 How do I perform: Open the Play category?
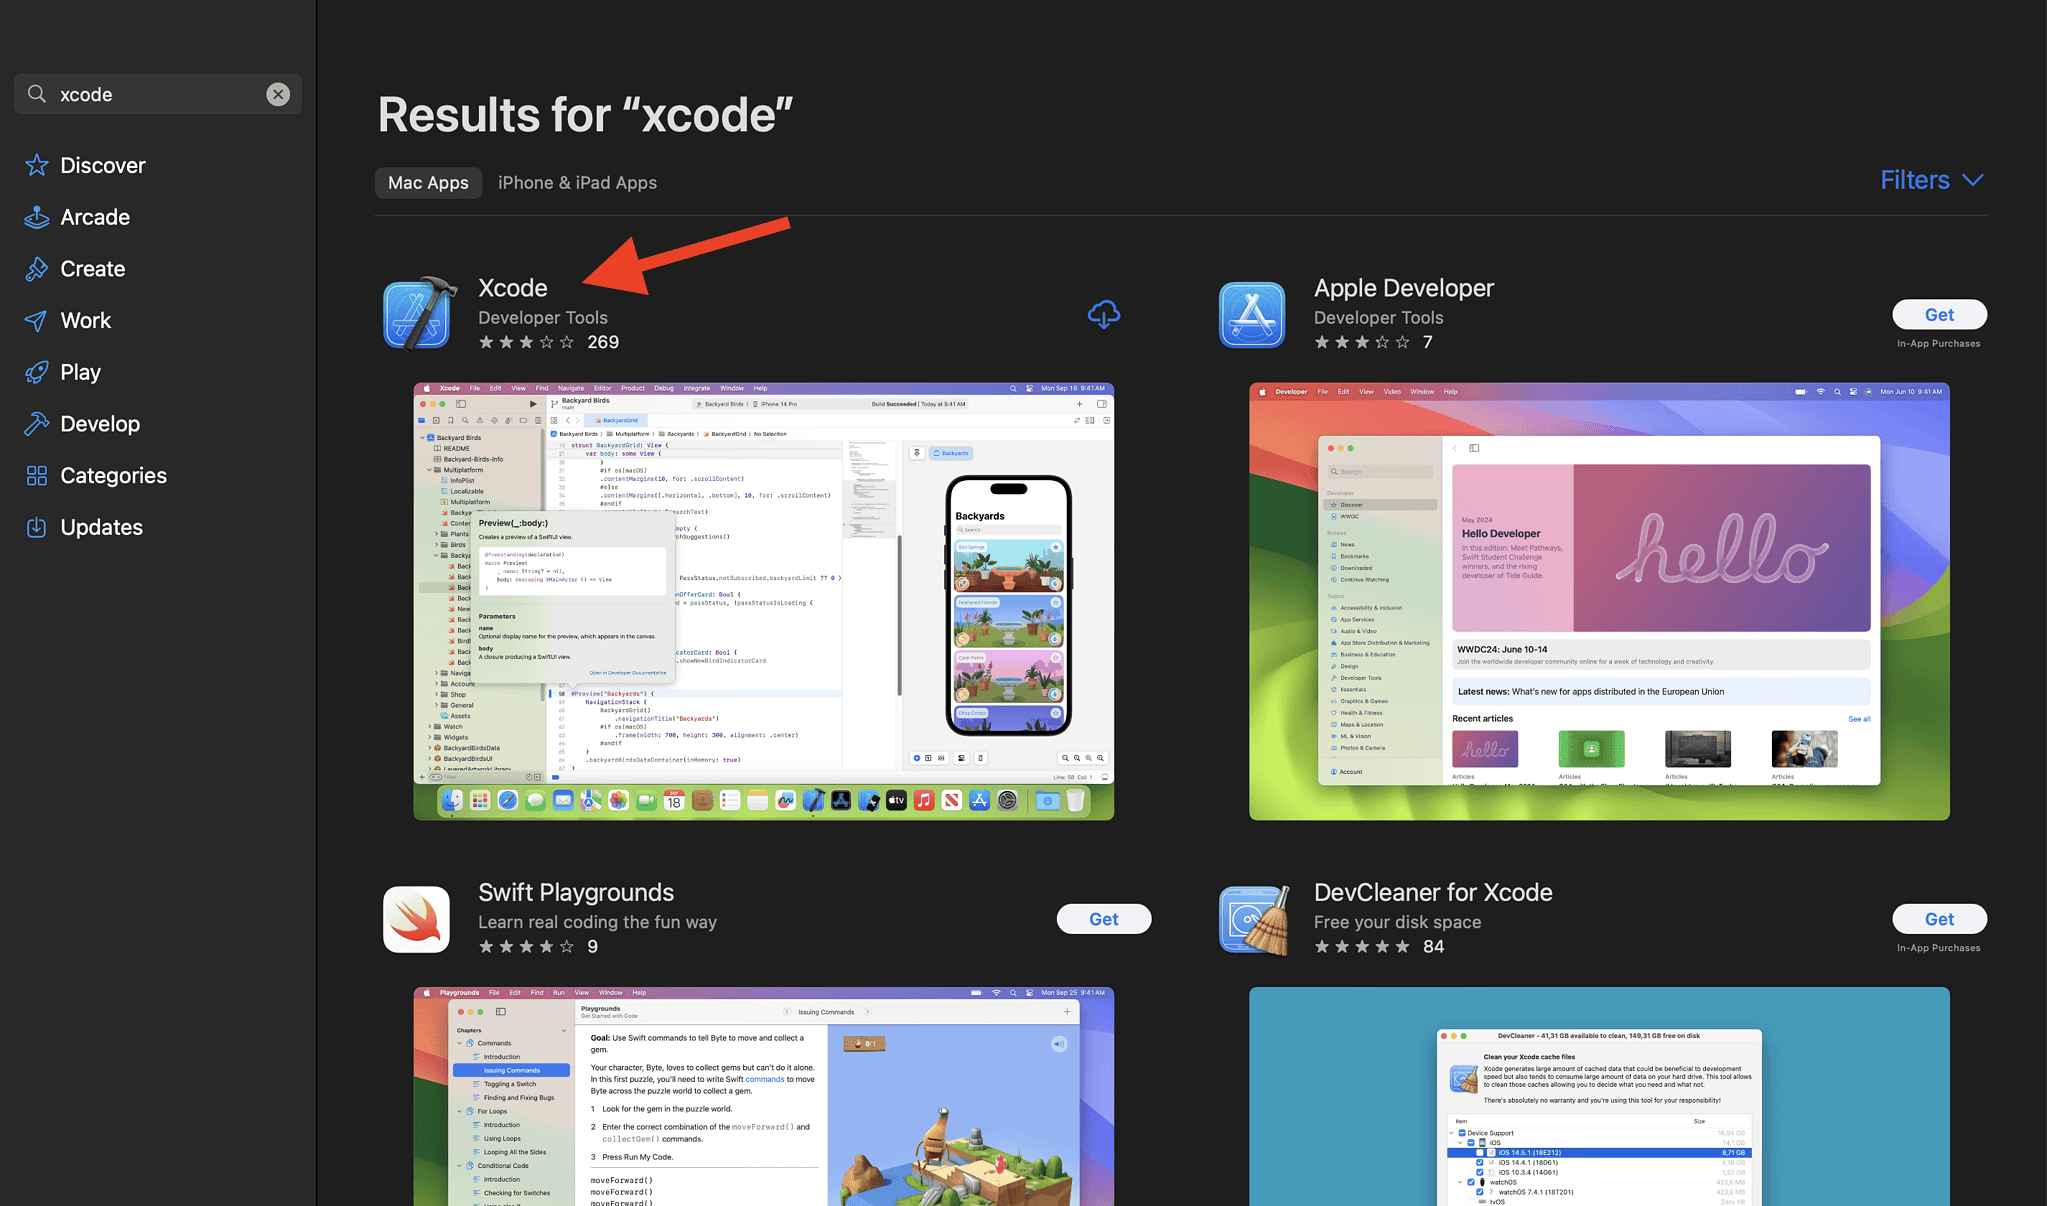click(80, 371)
